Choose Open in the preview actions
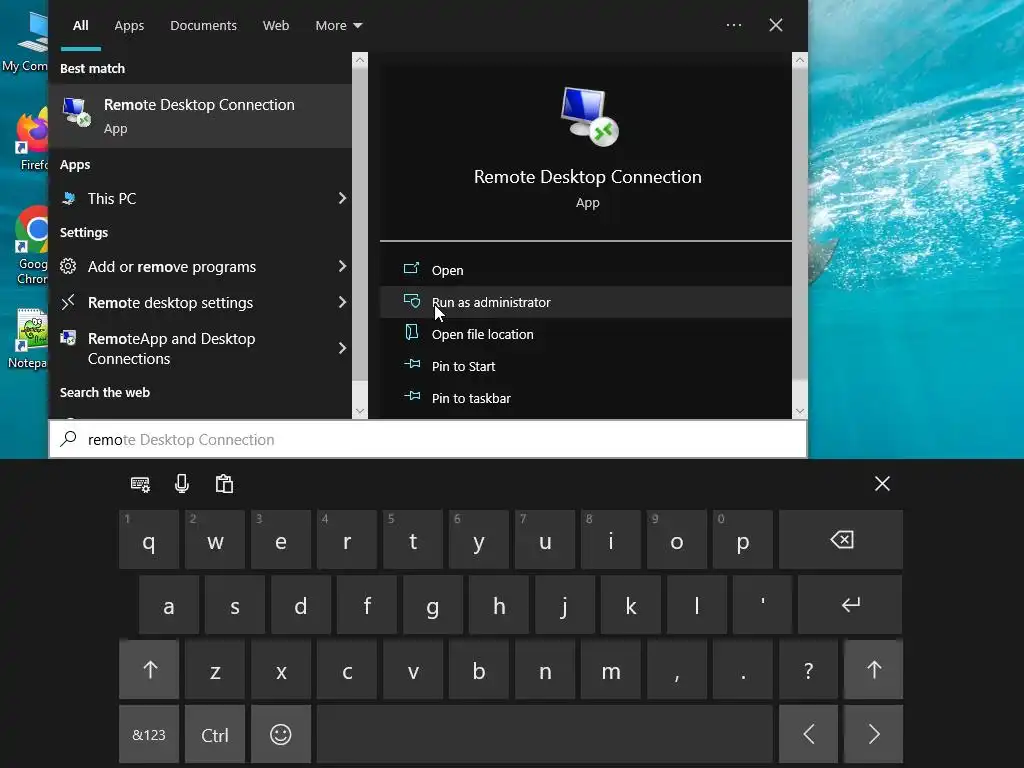The image size is (1024, 768). point(586,270)
